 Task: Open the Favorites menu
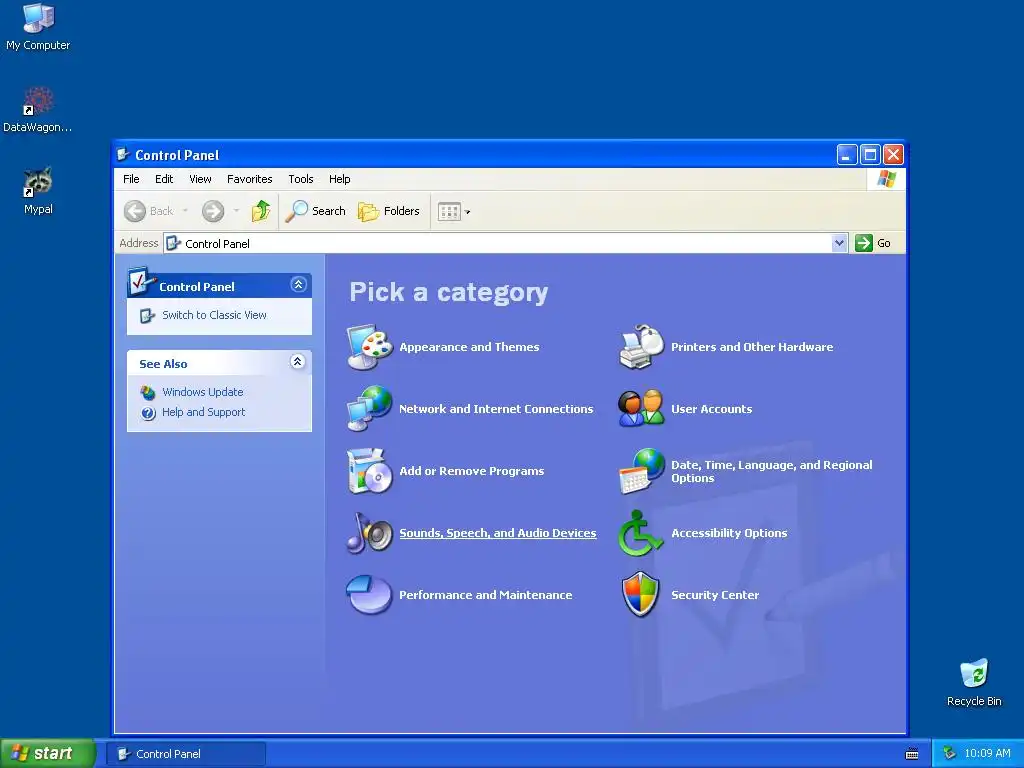249,179
